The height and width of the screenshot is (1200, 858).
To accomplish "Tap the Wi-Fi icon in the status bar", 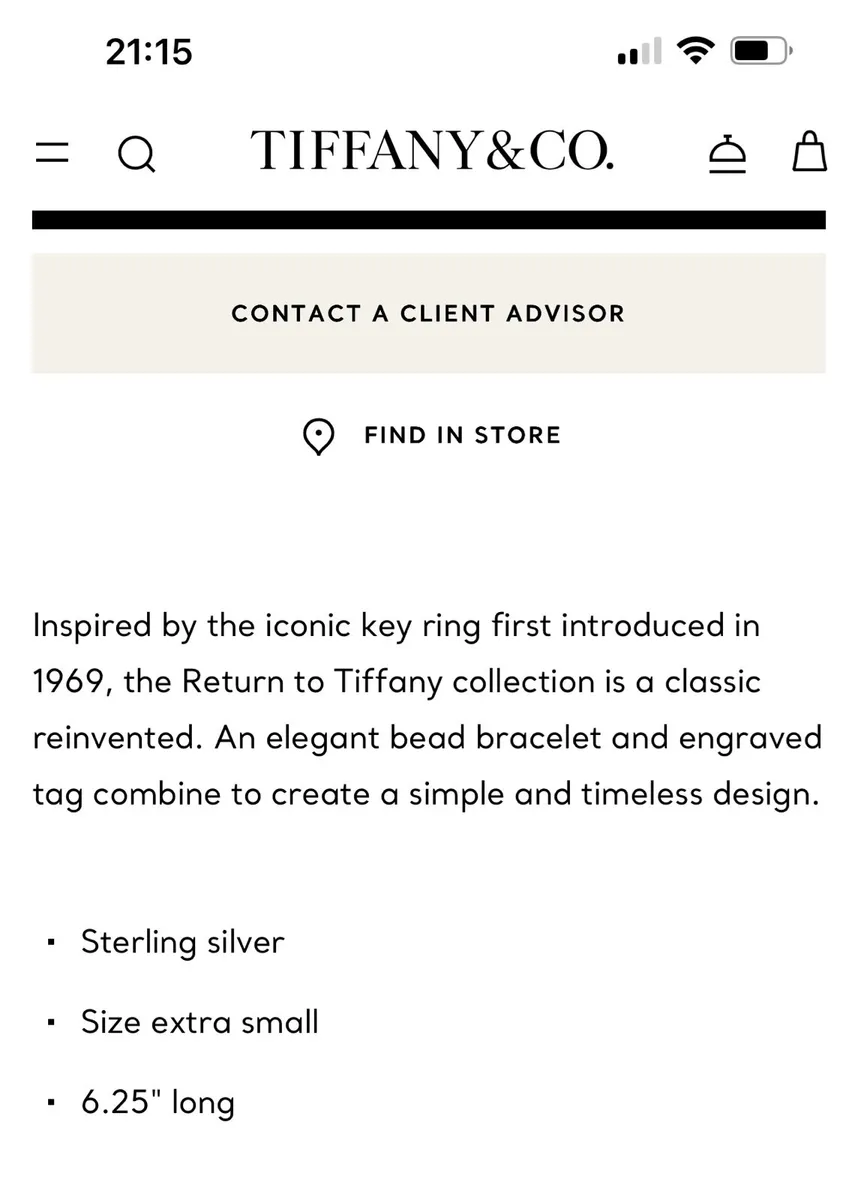I will [697, 50].
